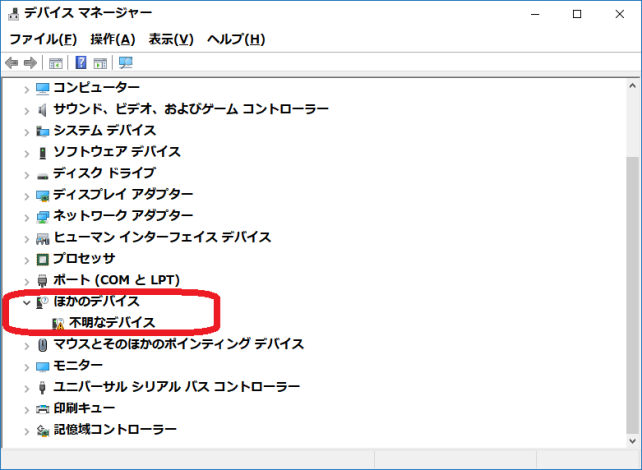Select the コンピューター label
Viewport: 642px width, 470px height.
97,88
